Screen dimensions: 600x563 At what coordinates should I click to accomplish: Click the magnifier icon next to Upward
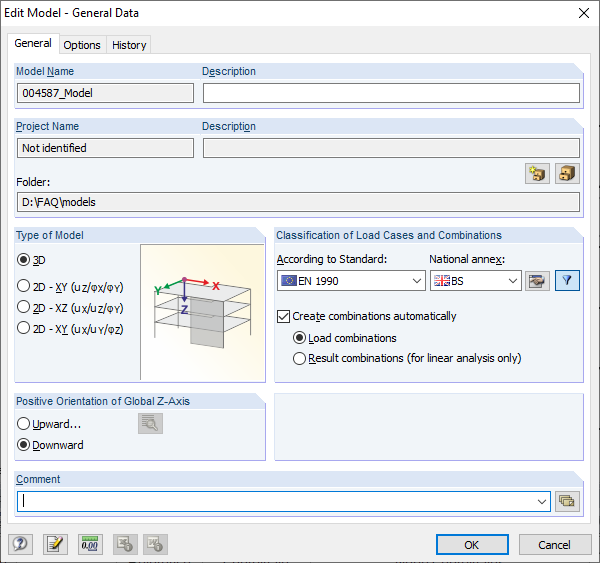coord(150,423)
